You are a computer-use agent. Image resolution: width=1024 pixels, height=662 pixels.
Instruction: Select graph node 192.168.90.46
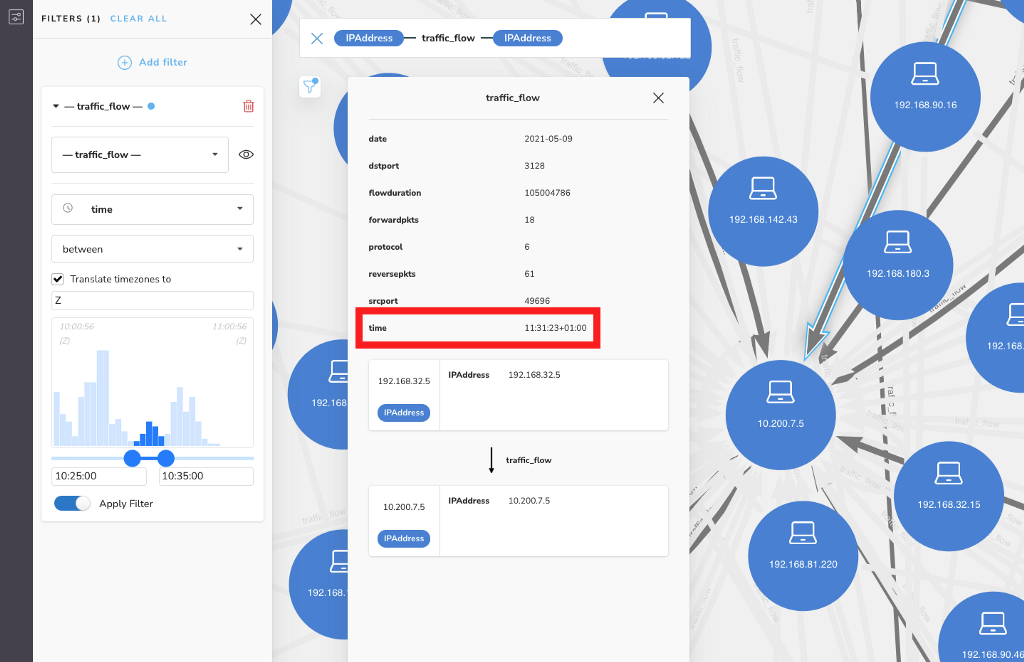(983, 627)
